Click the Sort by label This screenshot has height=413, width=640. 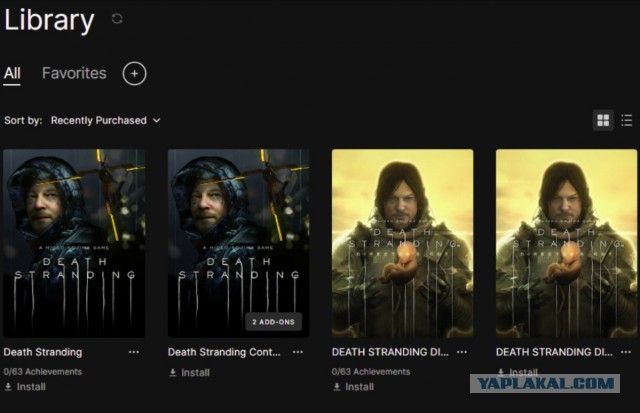tap(23, 120)
